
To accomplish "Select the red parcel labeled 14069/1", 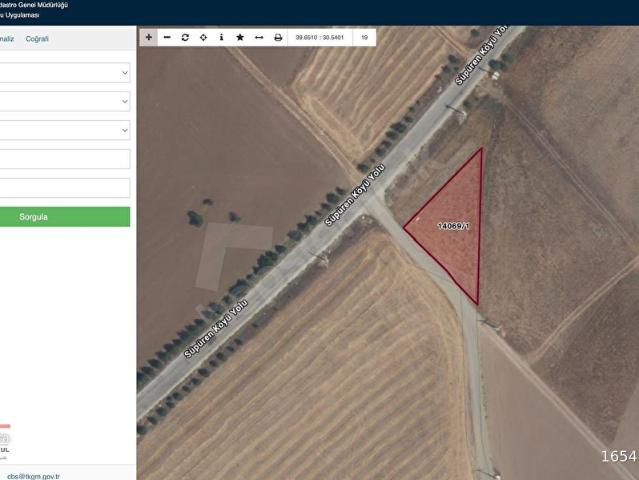I will 453,226.
